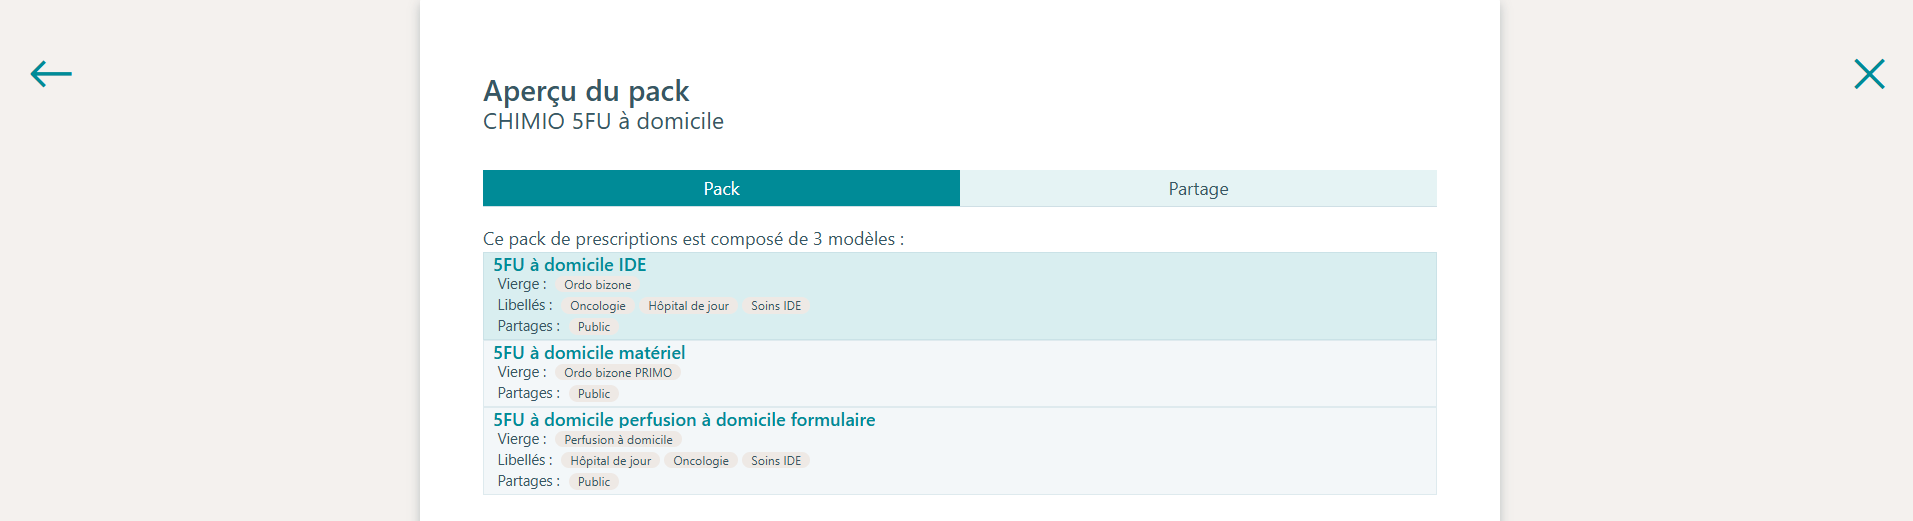
Task: Select Oncologie label in first model
Action: point(598,306)
